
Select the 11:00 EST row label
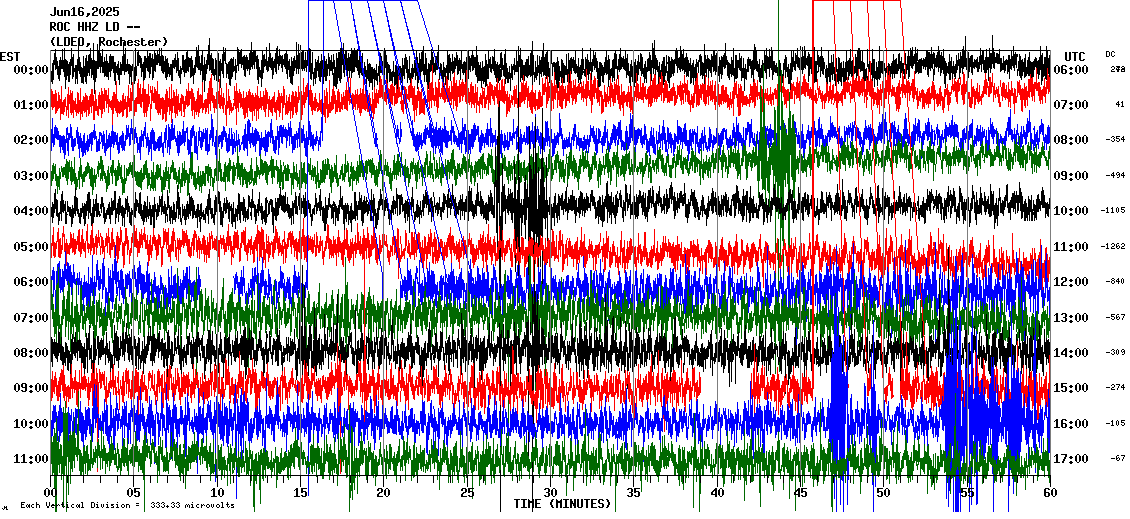coord(29,459)
